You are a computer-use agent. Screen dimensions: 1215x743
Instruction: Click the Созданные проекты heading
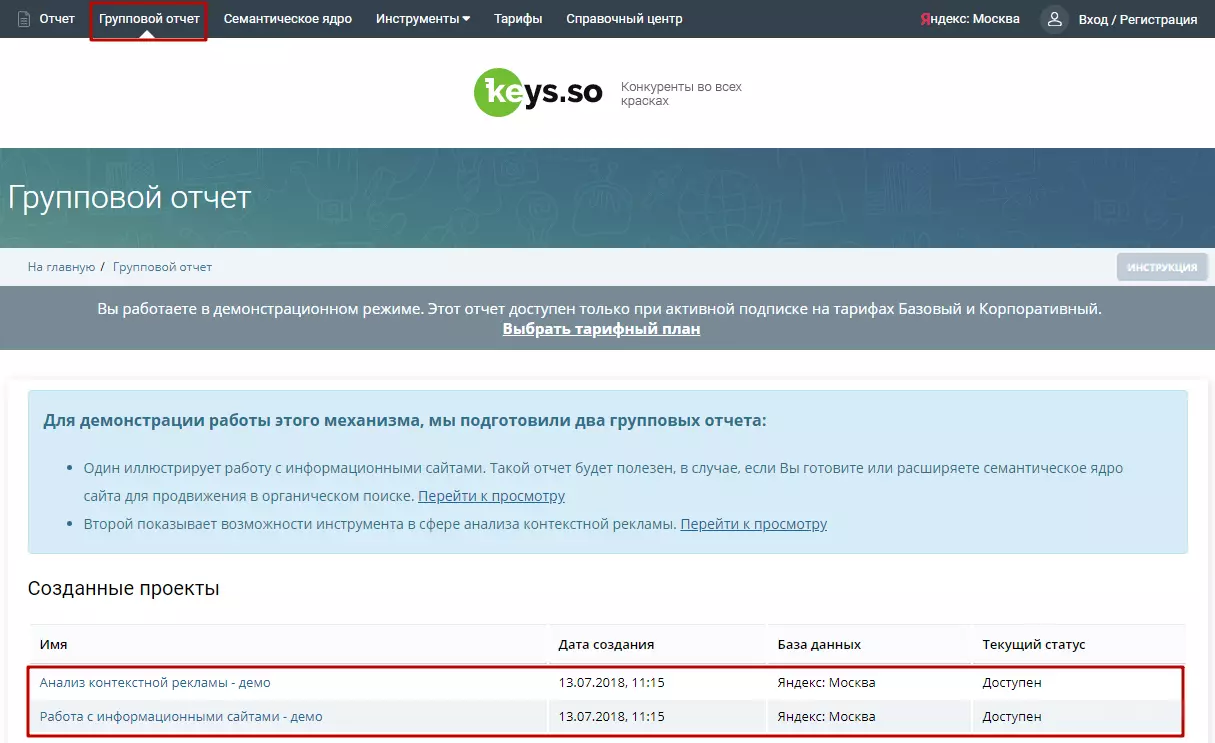click(124, 589)
